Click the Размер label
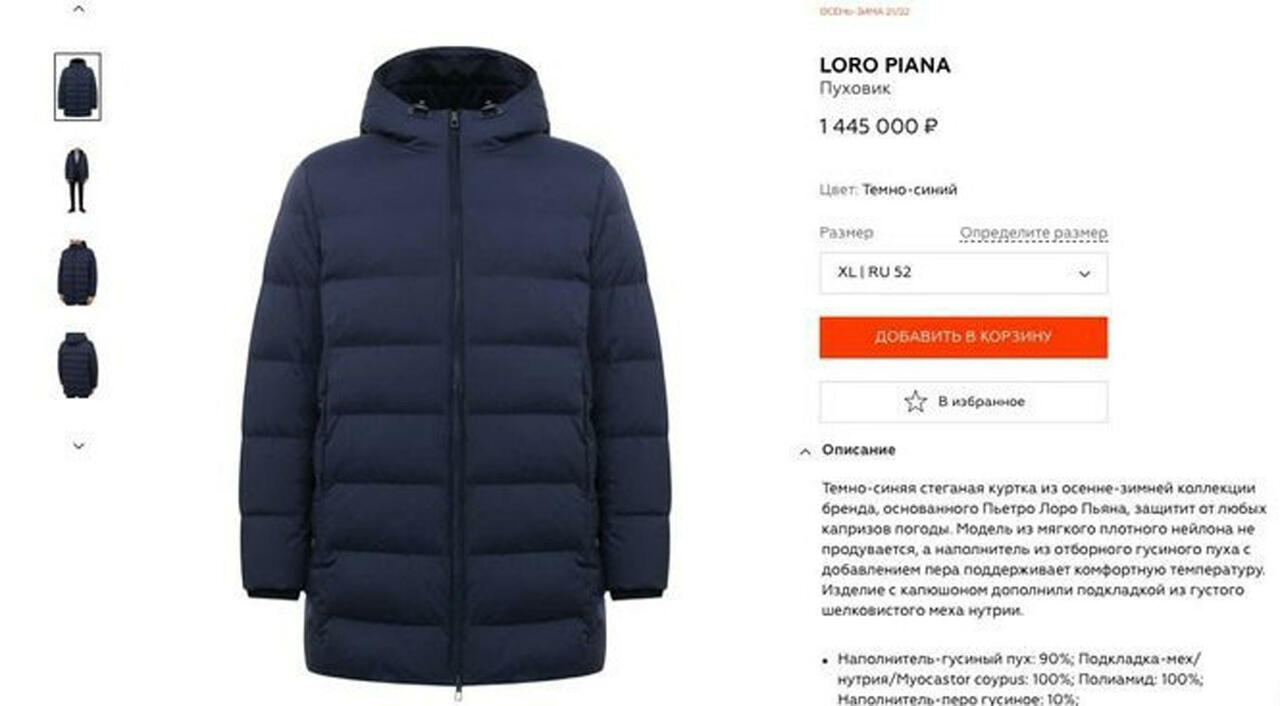 846,233
